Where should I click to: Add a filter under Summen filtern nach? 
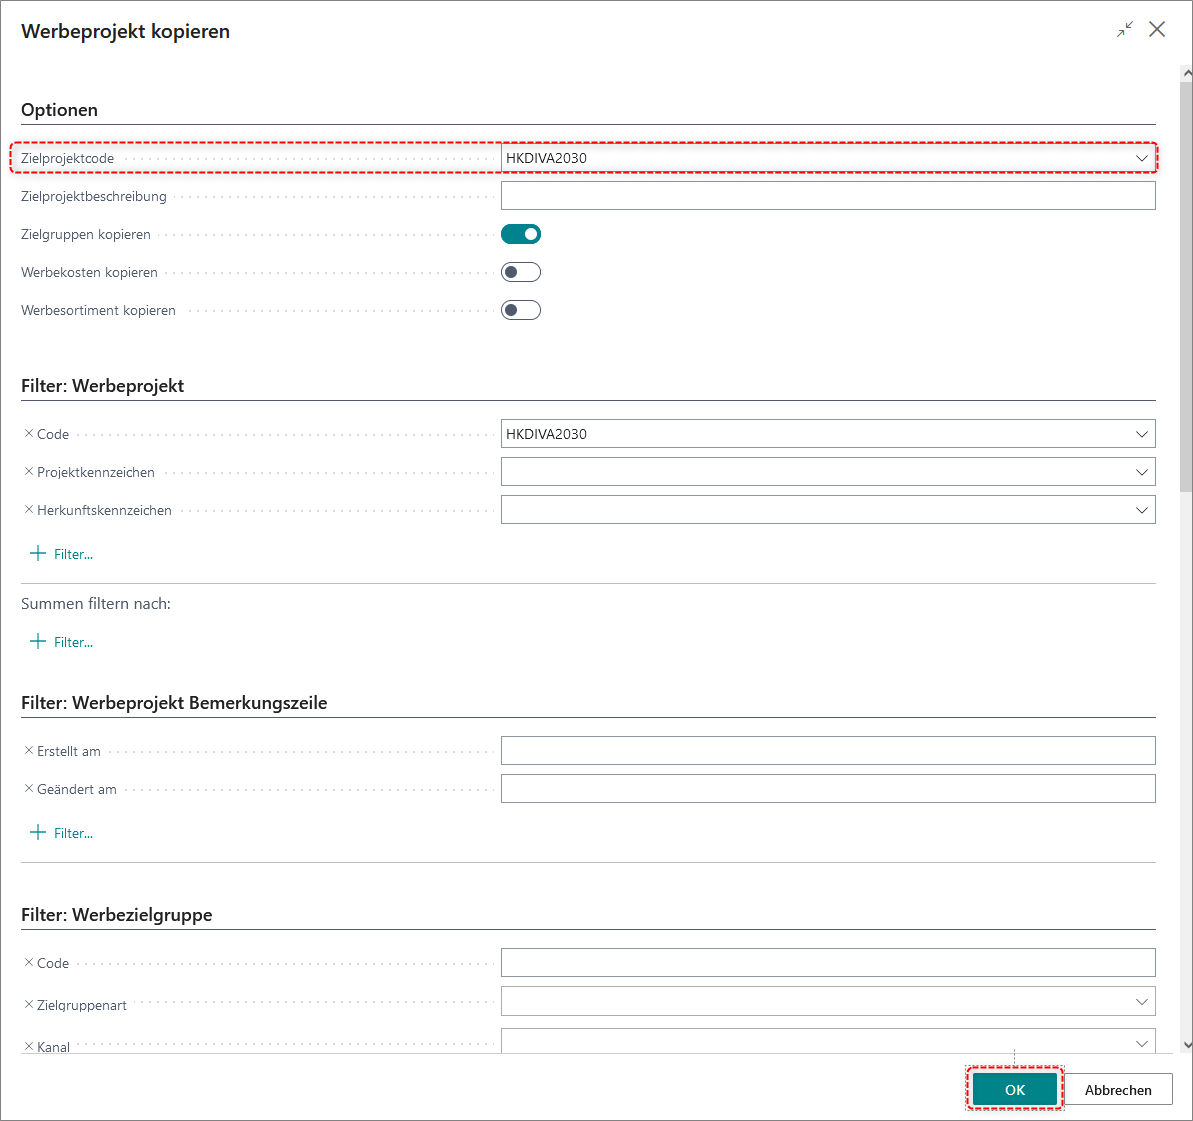61,642
